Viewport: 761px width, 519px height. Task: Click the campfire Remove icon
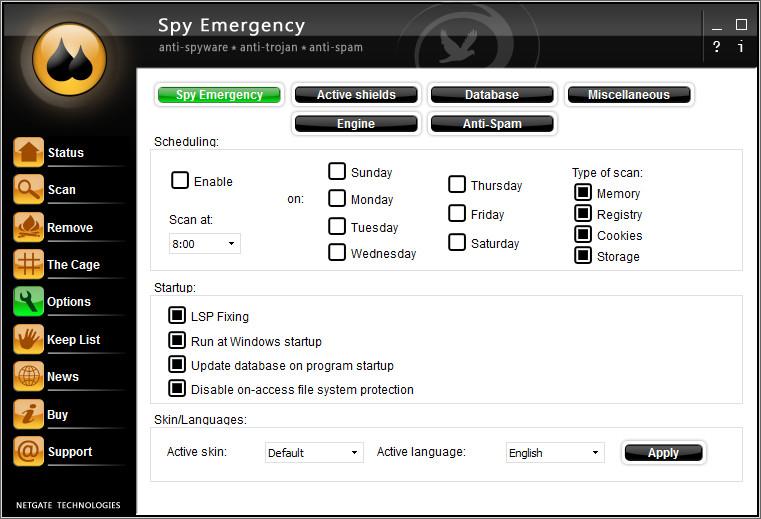tap(29, 227)
